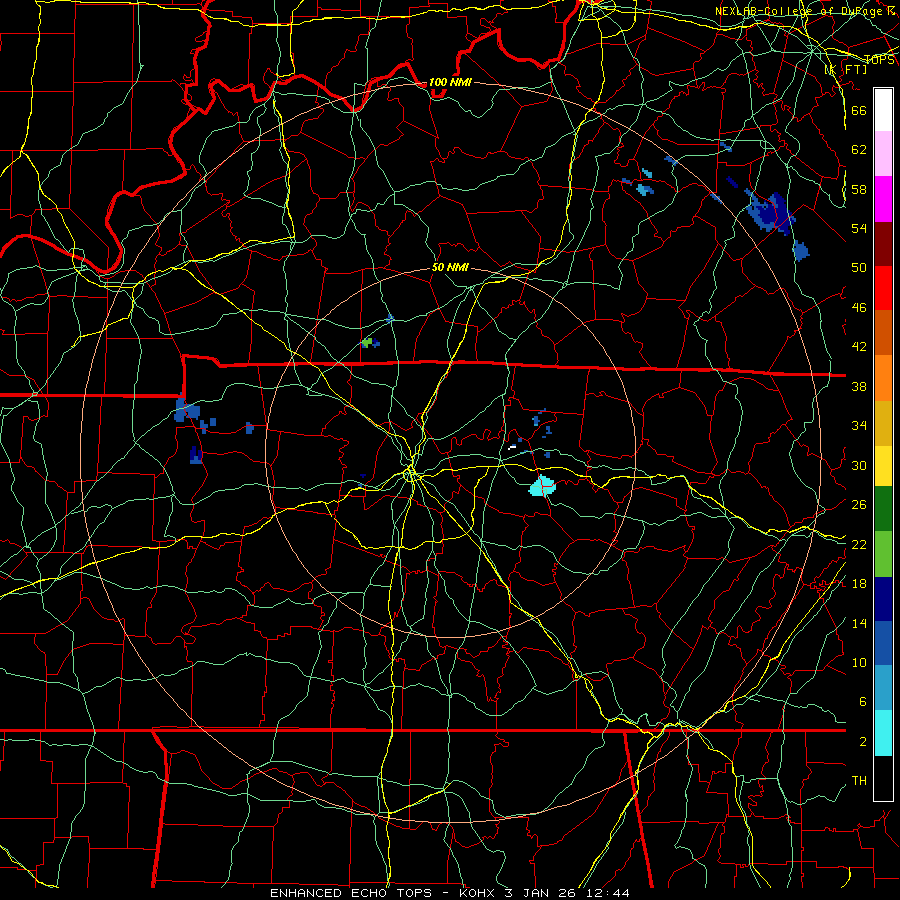Click the cyan legend color band
900x900 pixels.
[x=883, y=733]
